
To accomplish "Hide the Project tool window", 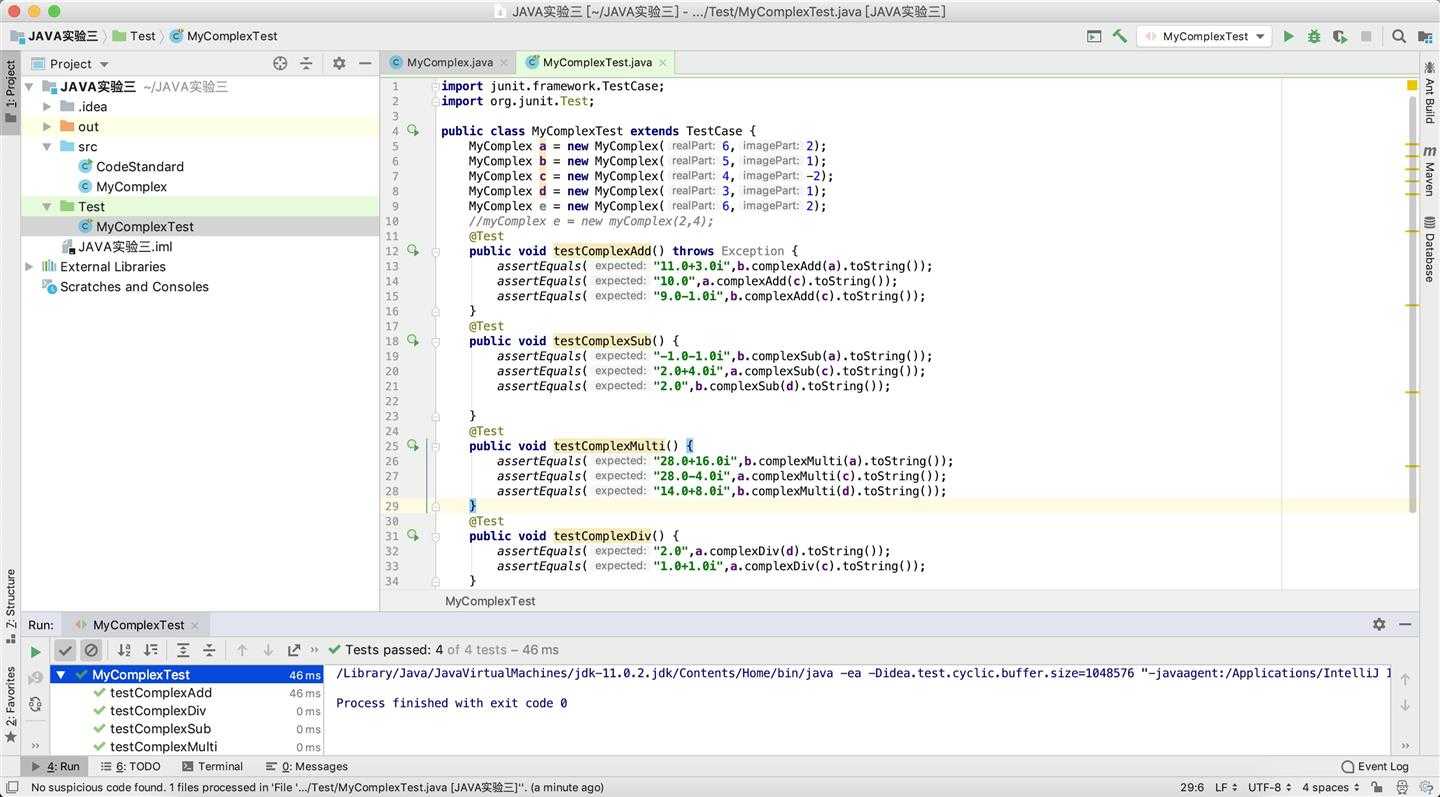I will [365, 63].
